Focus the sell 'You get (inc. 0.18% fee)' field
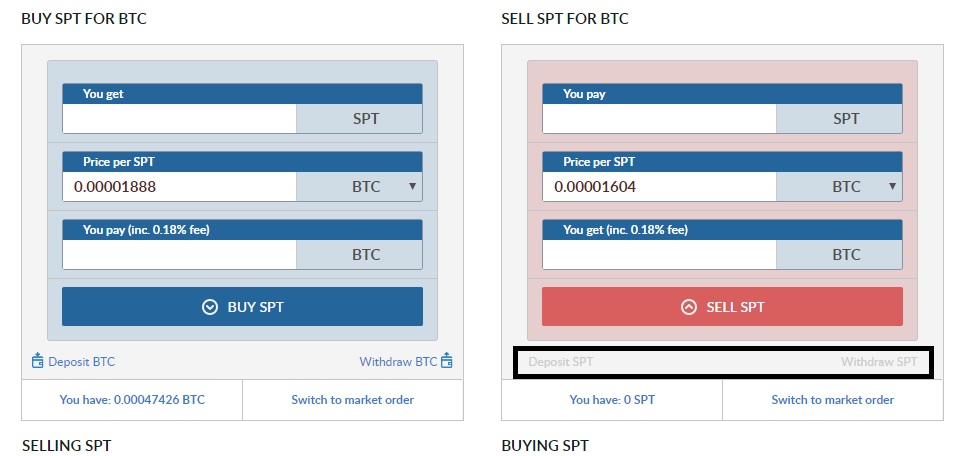969x456 pixels. click(659, 255)
